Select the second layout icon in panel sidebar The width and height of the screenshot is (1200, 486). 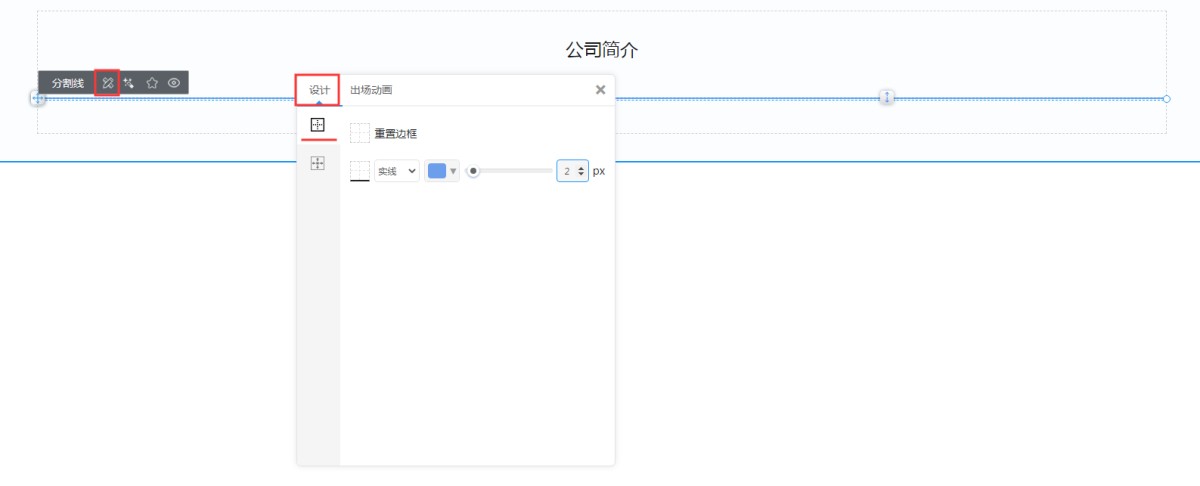pos(318,163)
